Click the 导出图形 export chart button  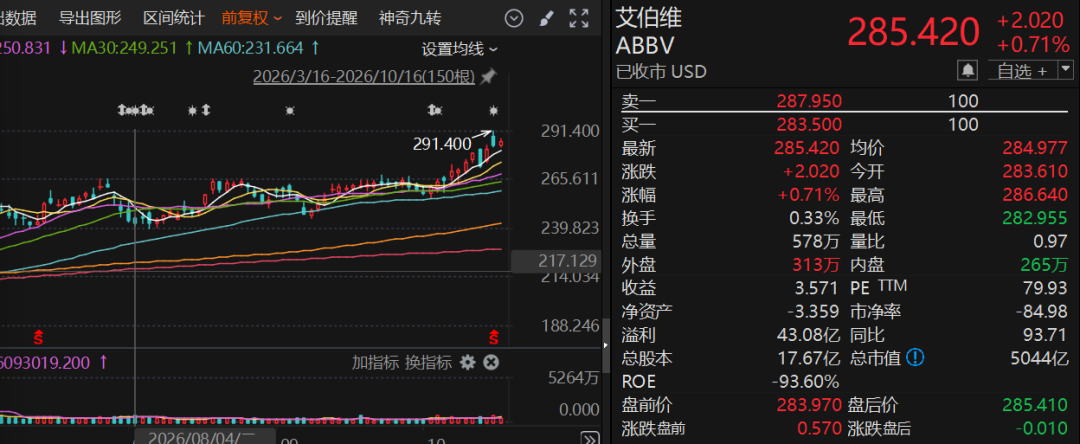[x=90, y=19]
